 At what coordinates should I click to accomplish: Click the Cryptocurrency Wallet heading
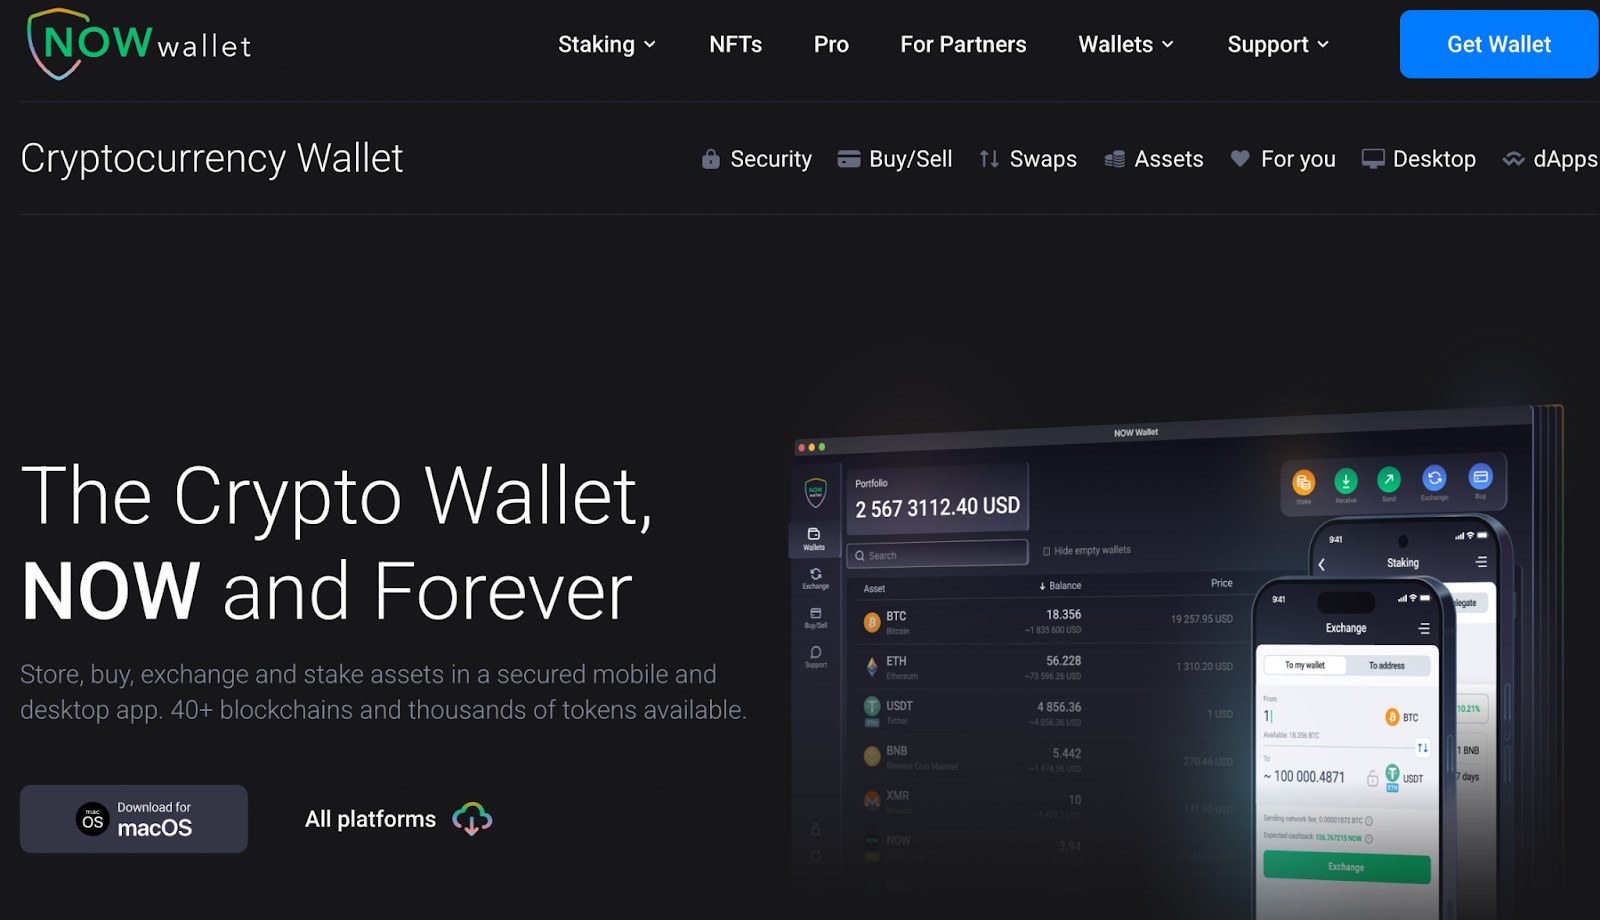point(212,158)
